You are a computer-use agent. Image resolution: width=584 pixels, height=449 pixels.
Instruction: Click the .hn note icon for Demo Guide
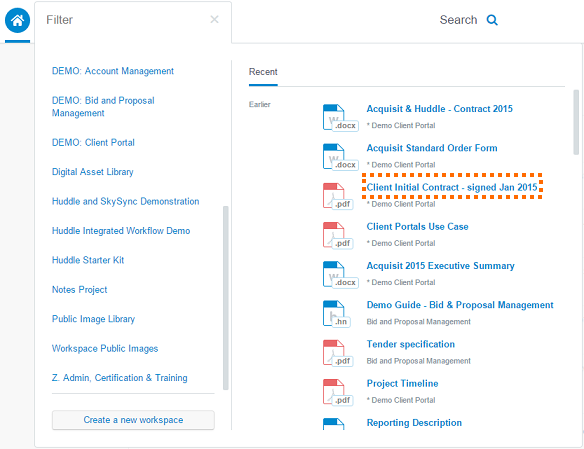(337, 313)
